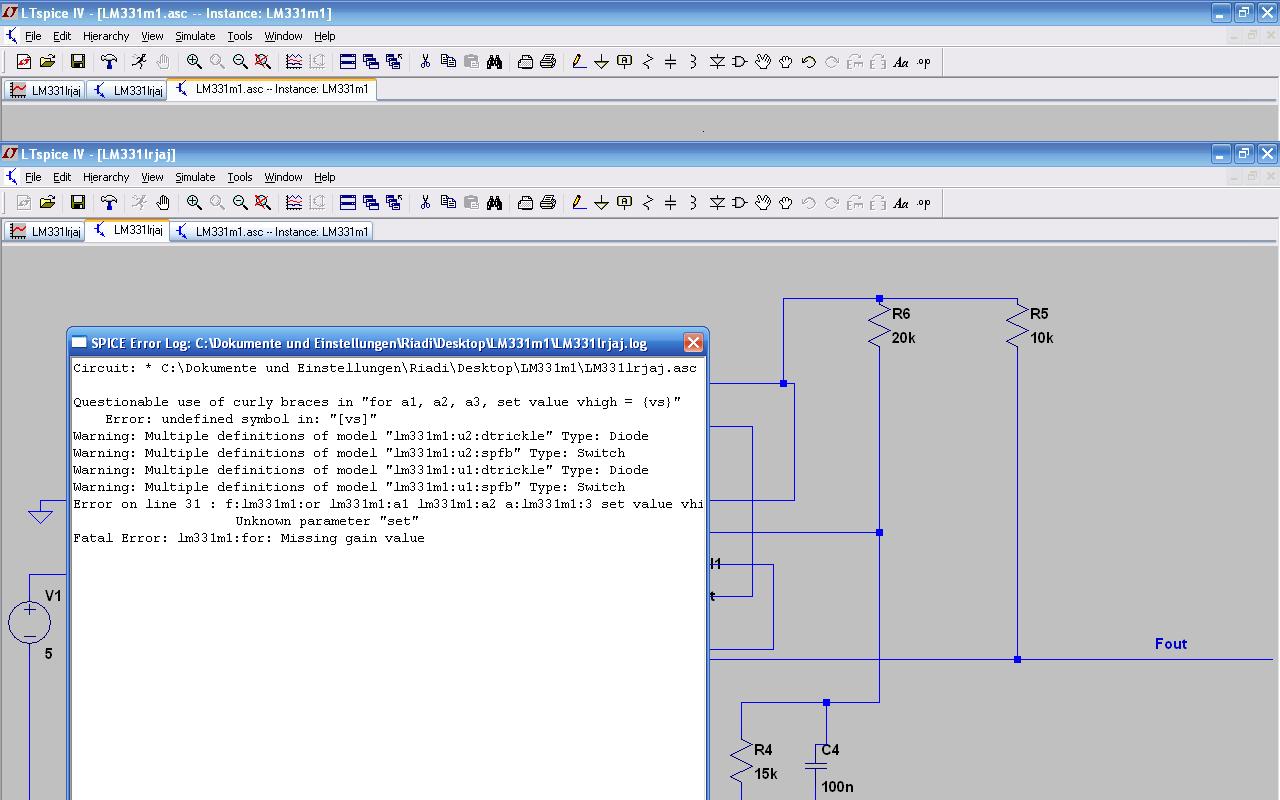1280x800 pixels.
Task: Click Cascade Windows icon in LM331lrjaj window toolbar
Action: point(371,202)
